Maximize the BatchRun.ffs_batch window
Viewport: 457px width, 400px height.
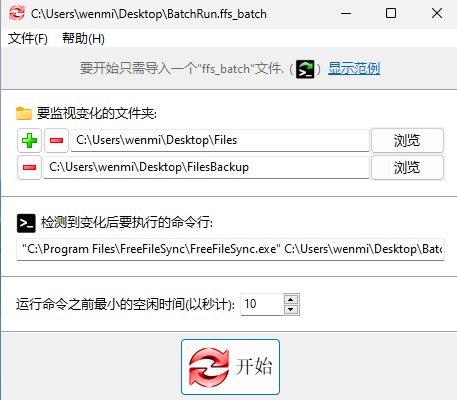(391, 14)
